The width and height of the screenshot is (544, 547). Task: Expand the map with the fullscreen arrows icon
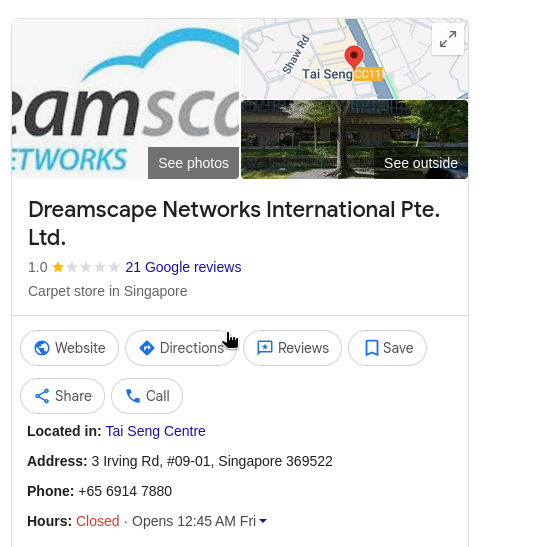point(448,39)
